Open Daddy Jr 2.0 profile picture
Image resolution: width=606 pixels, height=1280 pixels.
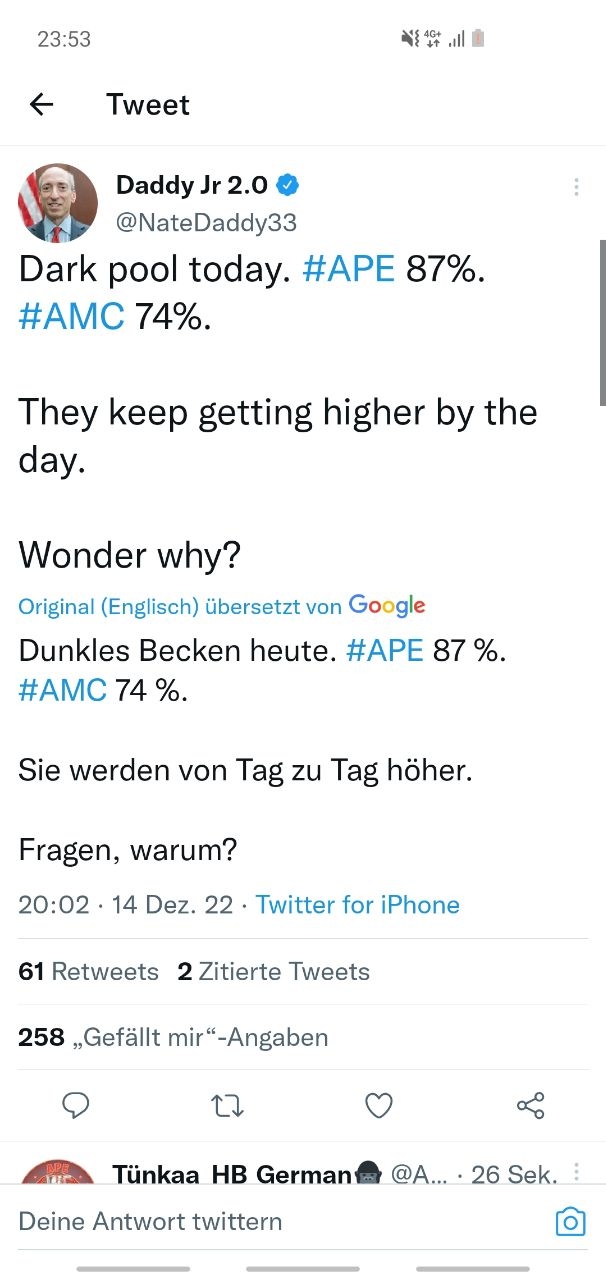click(58, 203)
